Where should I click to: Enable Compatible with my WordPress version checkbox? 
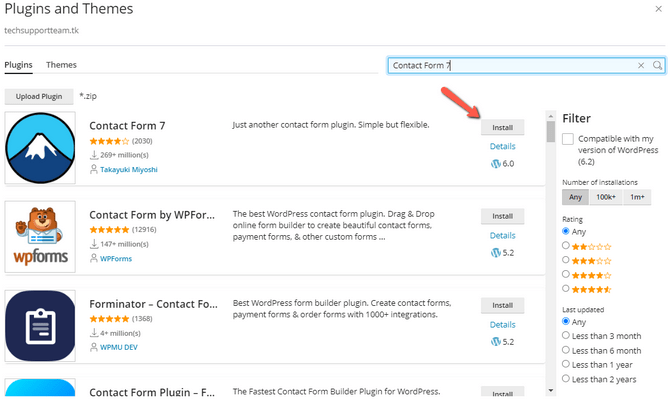click(x=568, y=139)
